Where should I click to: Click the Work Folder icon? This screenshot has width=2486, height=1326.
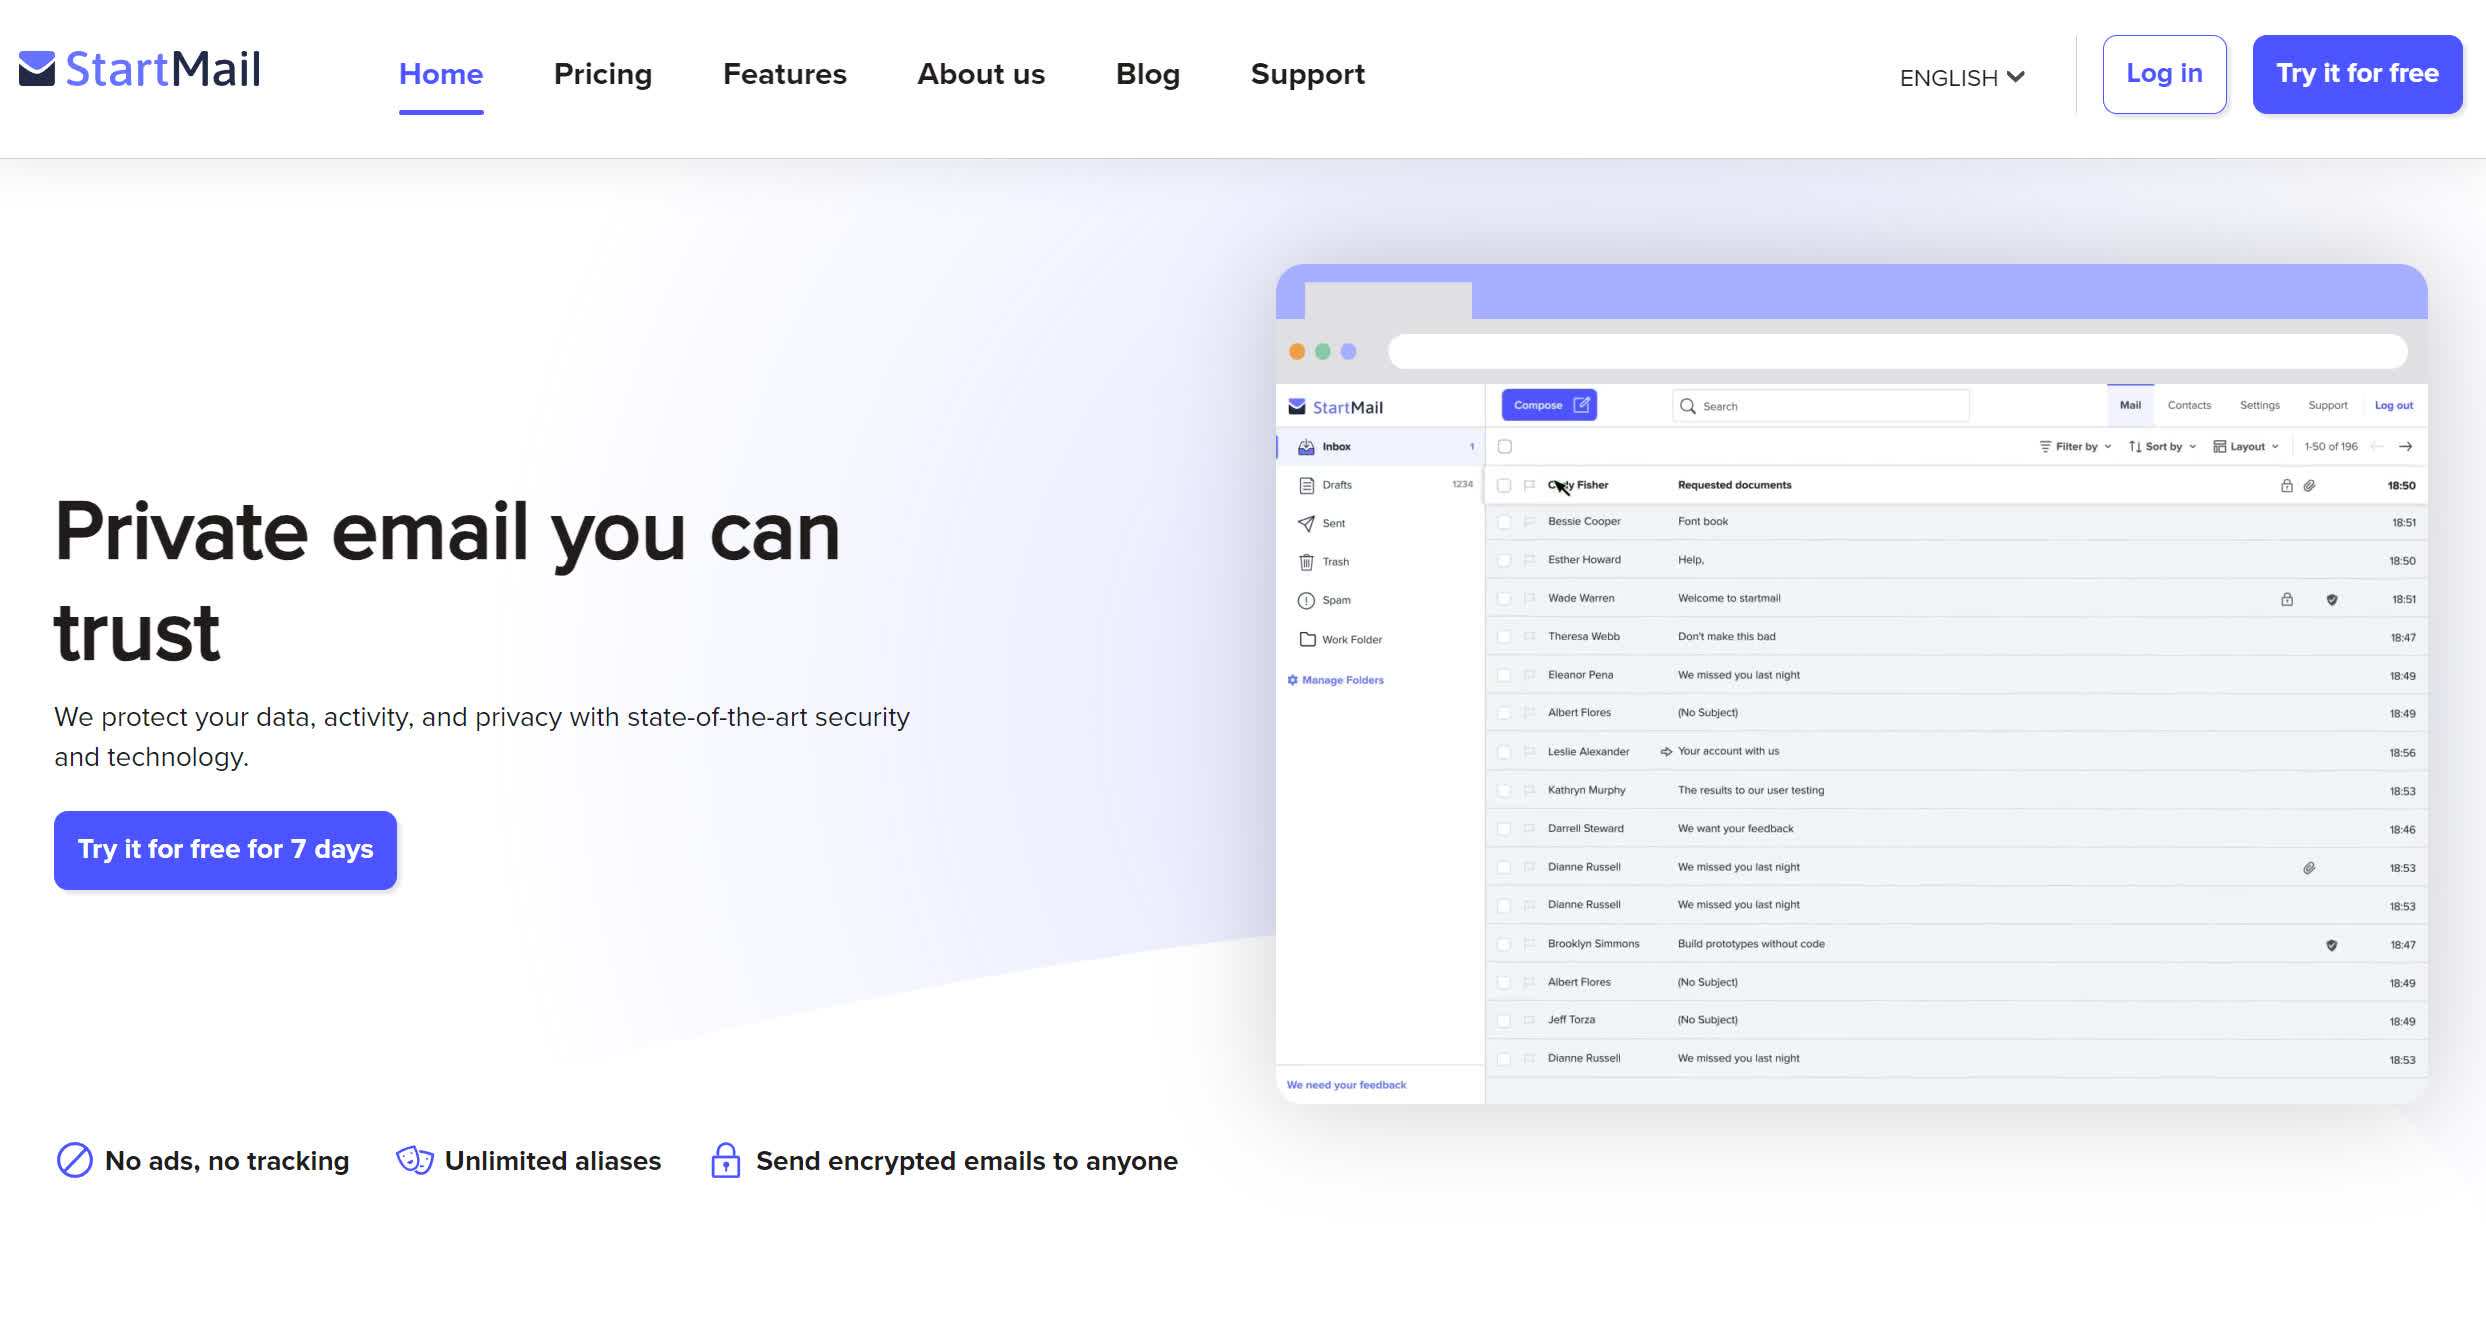click(1307, 639)
